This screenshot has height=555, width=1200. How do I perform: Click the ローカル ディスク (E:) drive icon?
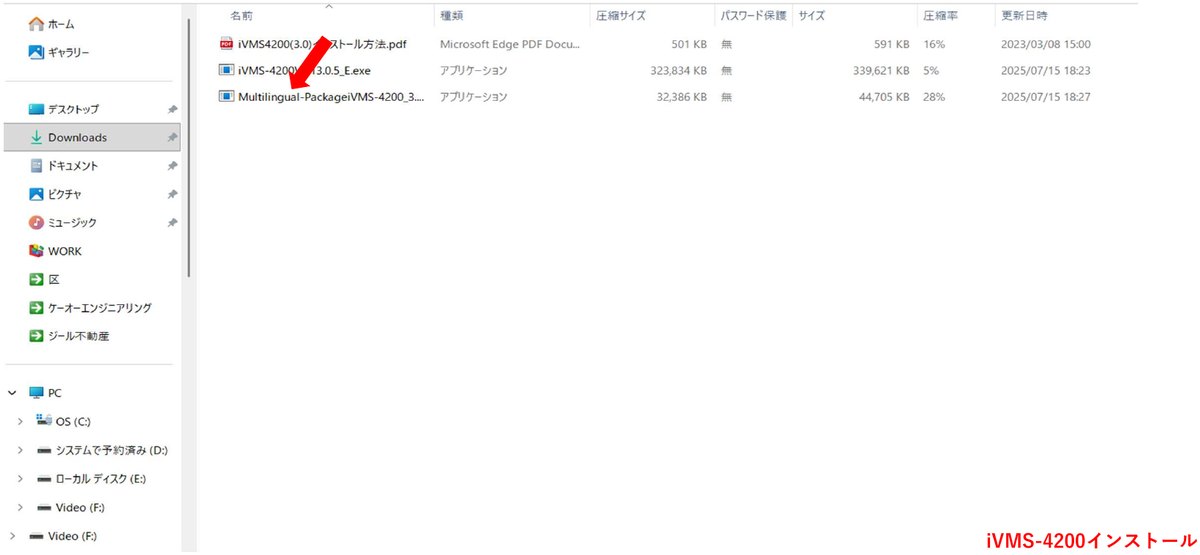(43, 479)
